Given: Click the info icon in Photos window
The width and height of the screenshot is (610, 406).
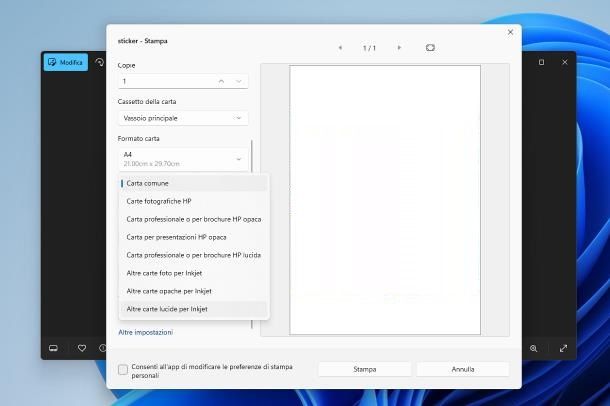Looking at the screenshot, I should (x=102, y=348).
